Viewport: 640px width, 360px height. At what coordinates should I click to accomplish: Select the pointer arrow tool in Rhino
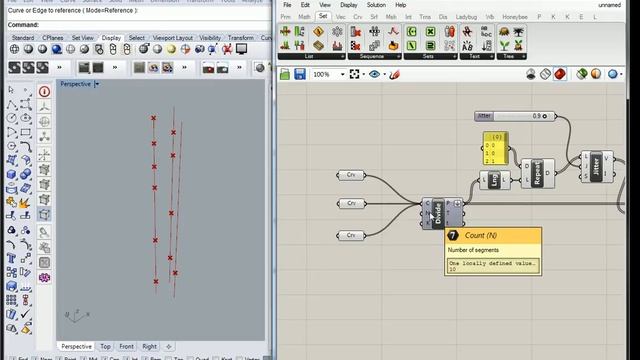tap(11, 89)
